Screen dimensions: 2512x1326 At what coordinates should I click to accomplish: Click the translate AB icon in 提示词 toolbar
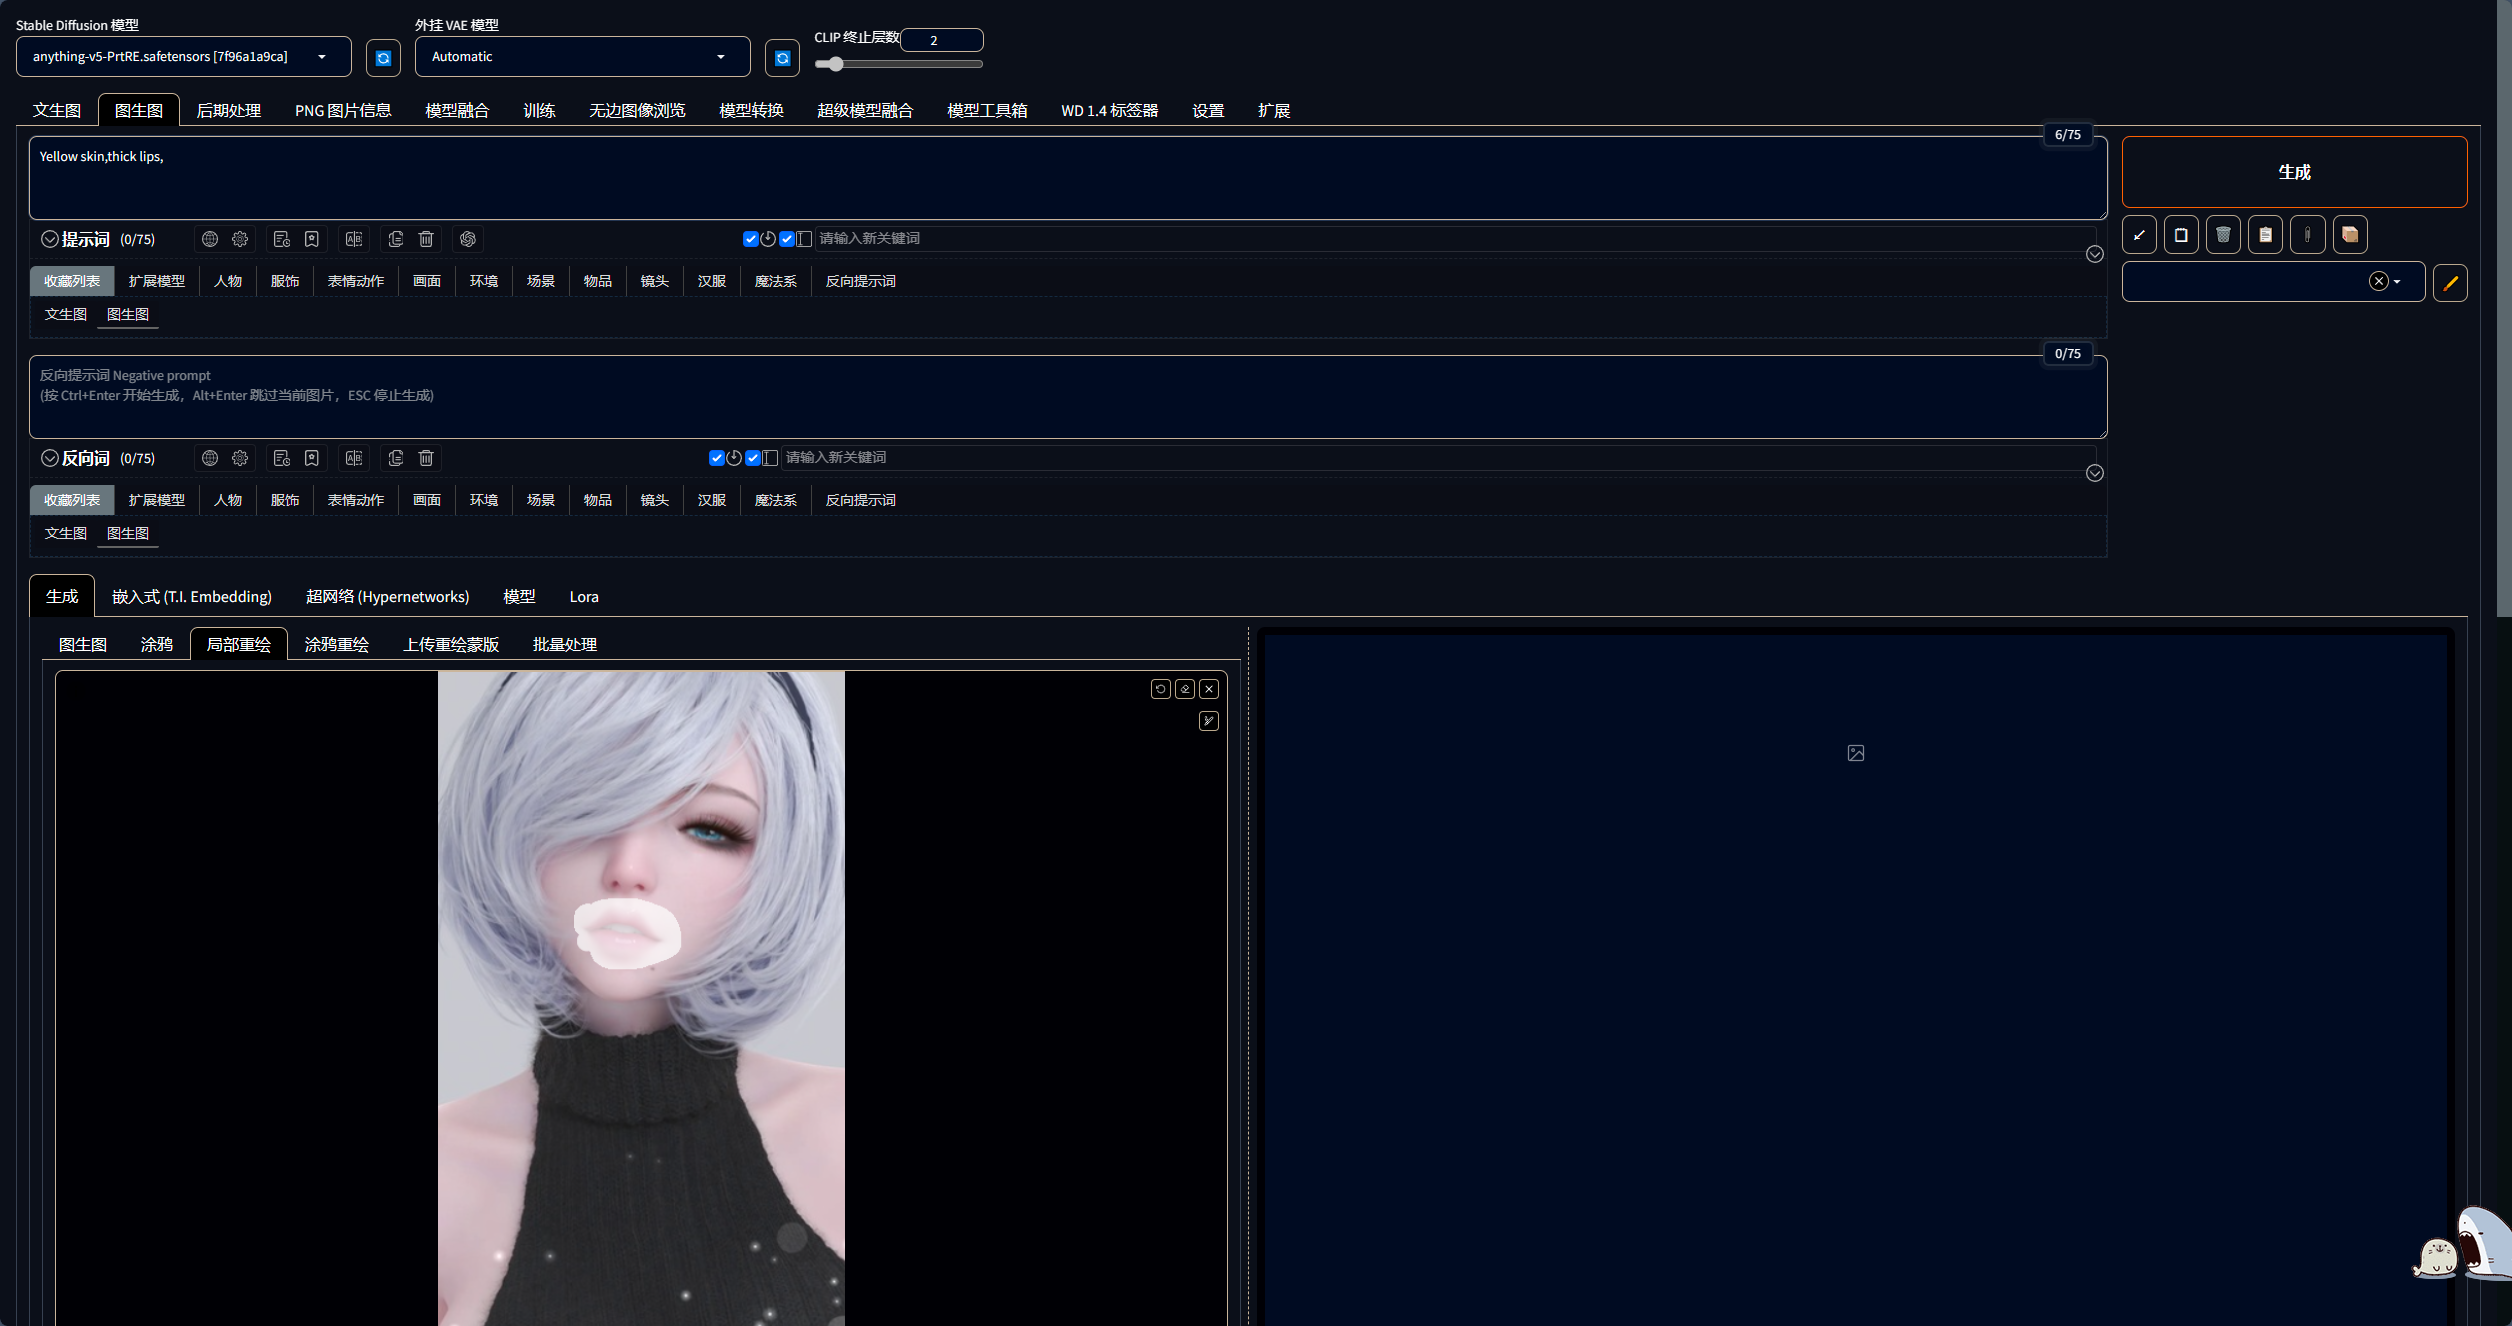coord(354,239)
